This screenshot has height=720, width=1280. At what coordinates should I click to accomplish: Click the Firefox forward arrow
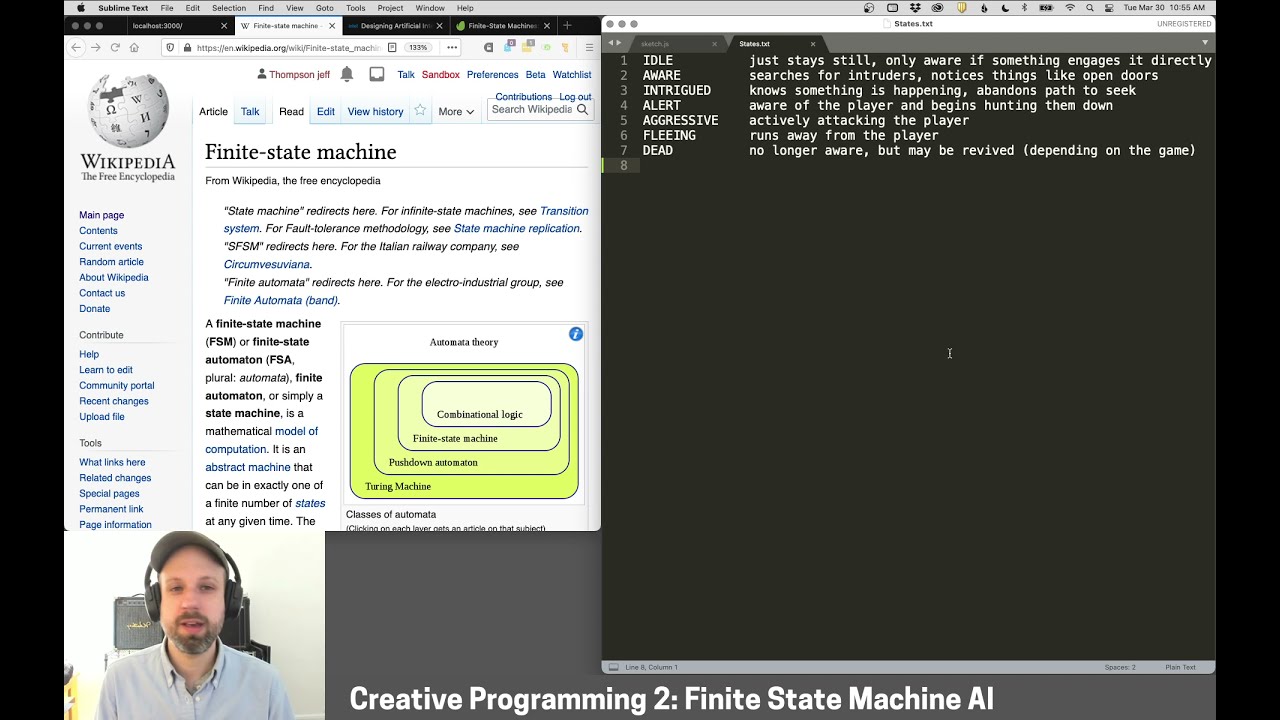tap(95, 47)
